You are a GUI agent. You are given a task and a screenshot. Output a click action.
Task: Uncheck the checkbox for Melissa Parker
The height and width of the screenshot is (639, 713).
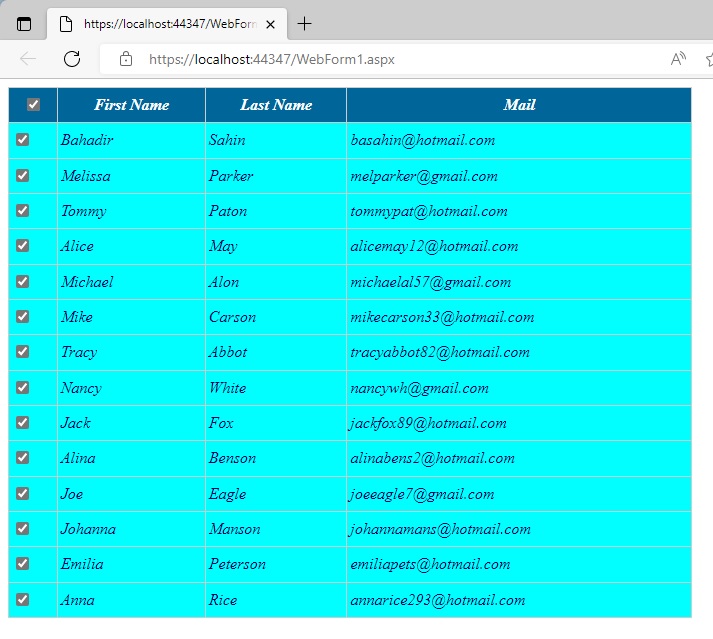coord(22,175)
